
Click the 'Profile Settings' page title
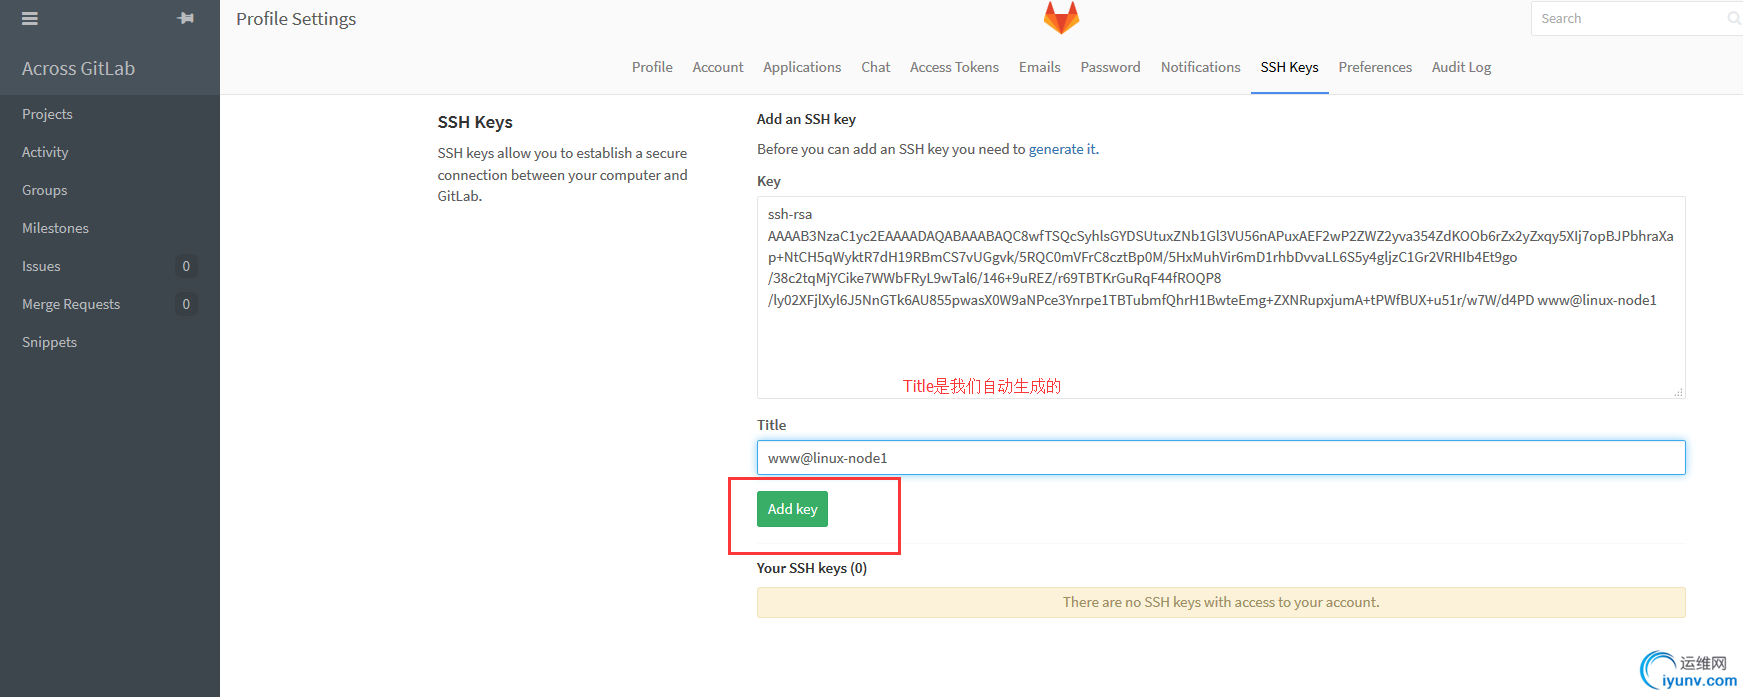click(x=296, y=19)
